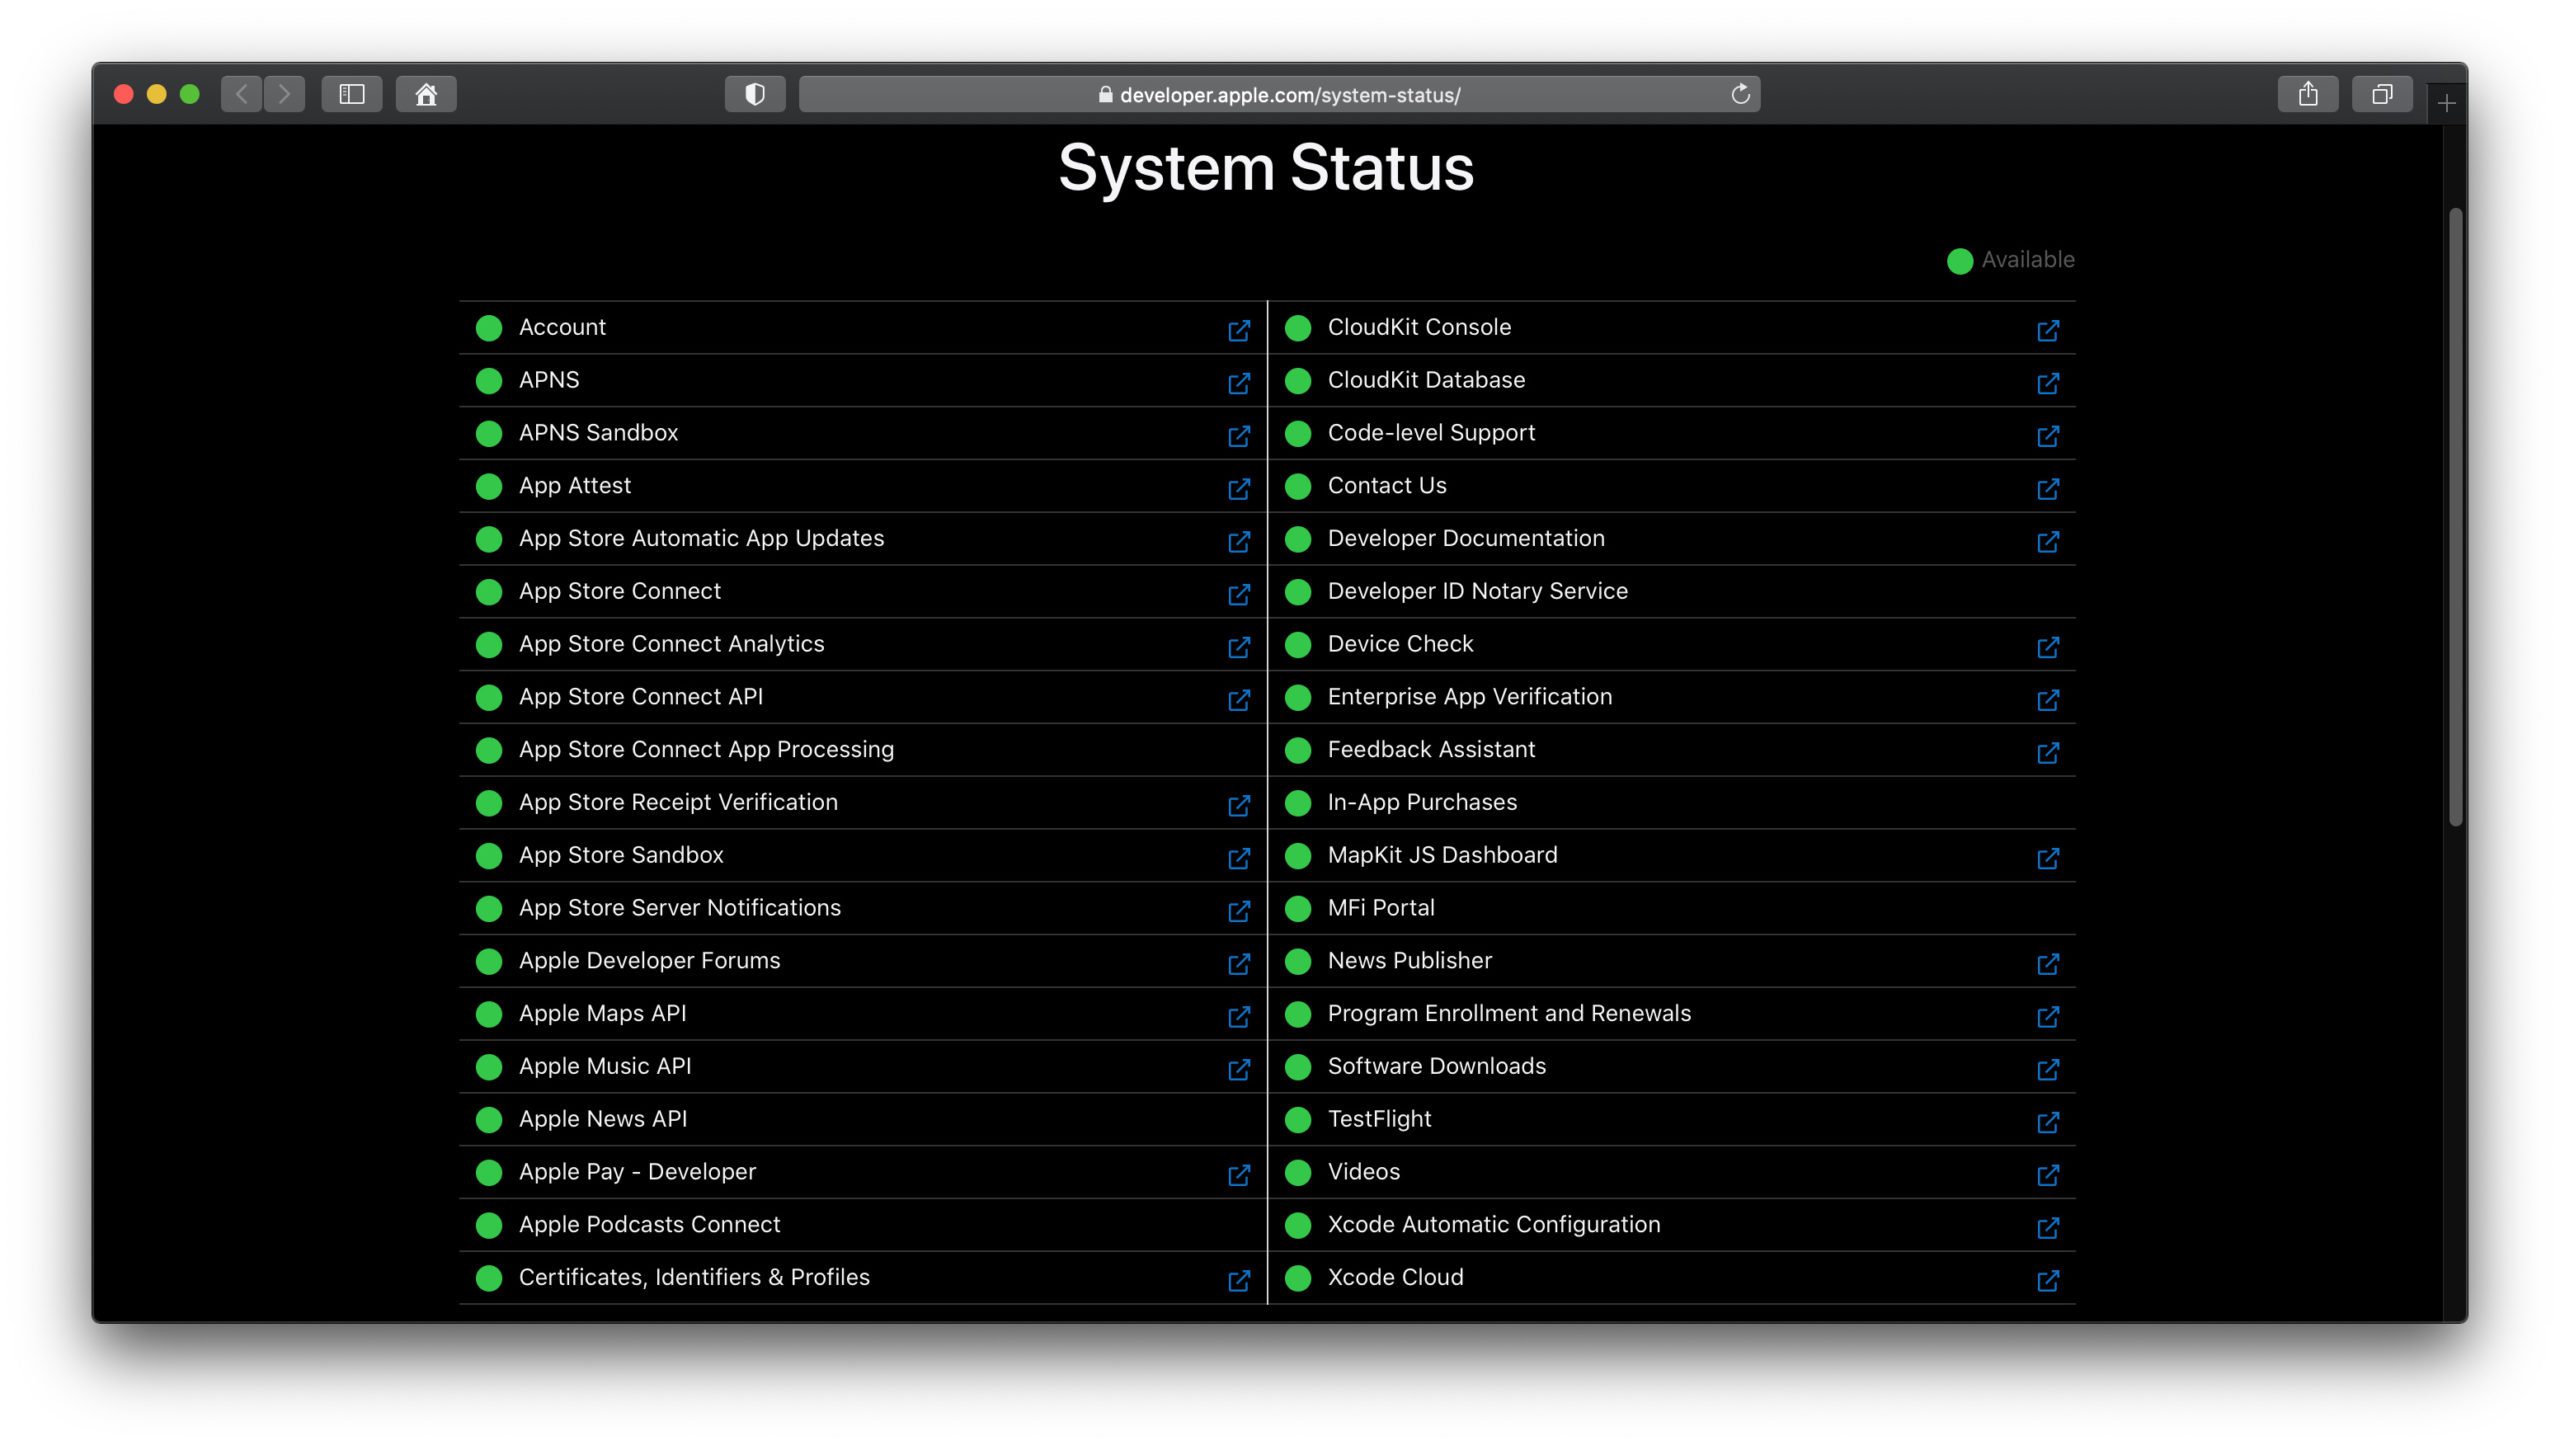The width and height of the screenshot is (2560, 1445).
Task: Open the privacy report shield icon
Action: coord(755,94)
